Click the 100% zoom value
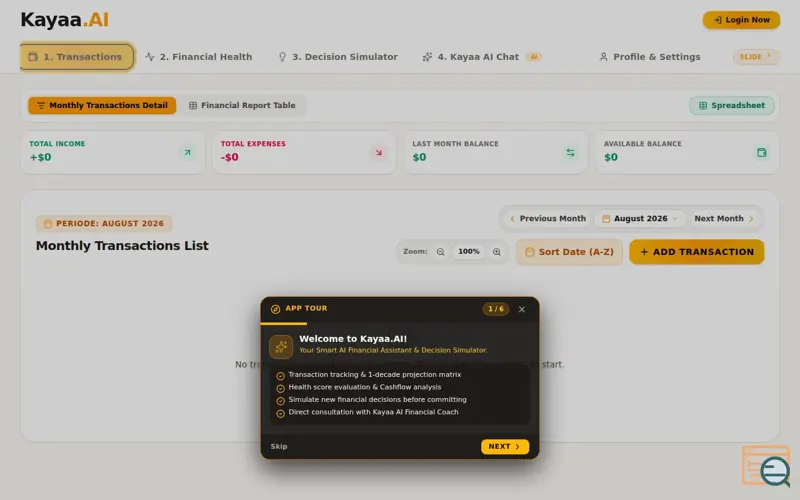The height and width of the screenshot is (500, 800). (468, 252)
